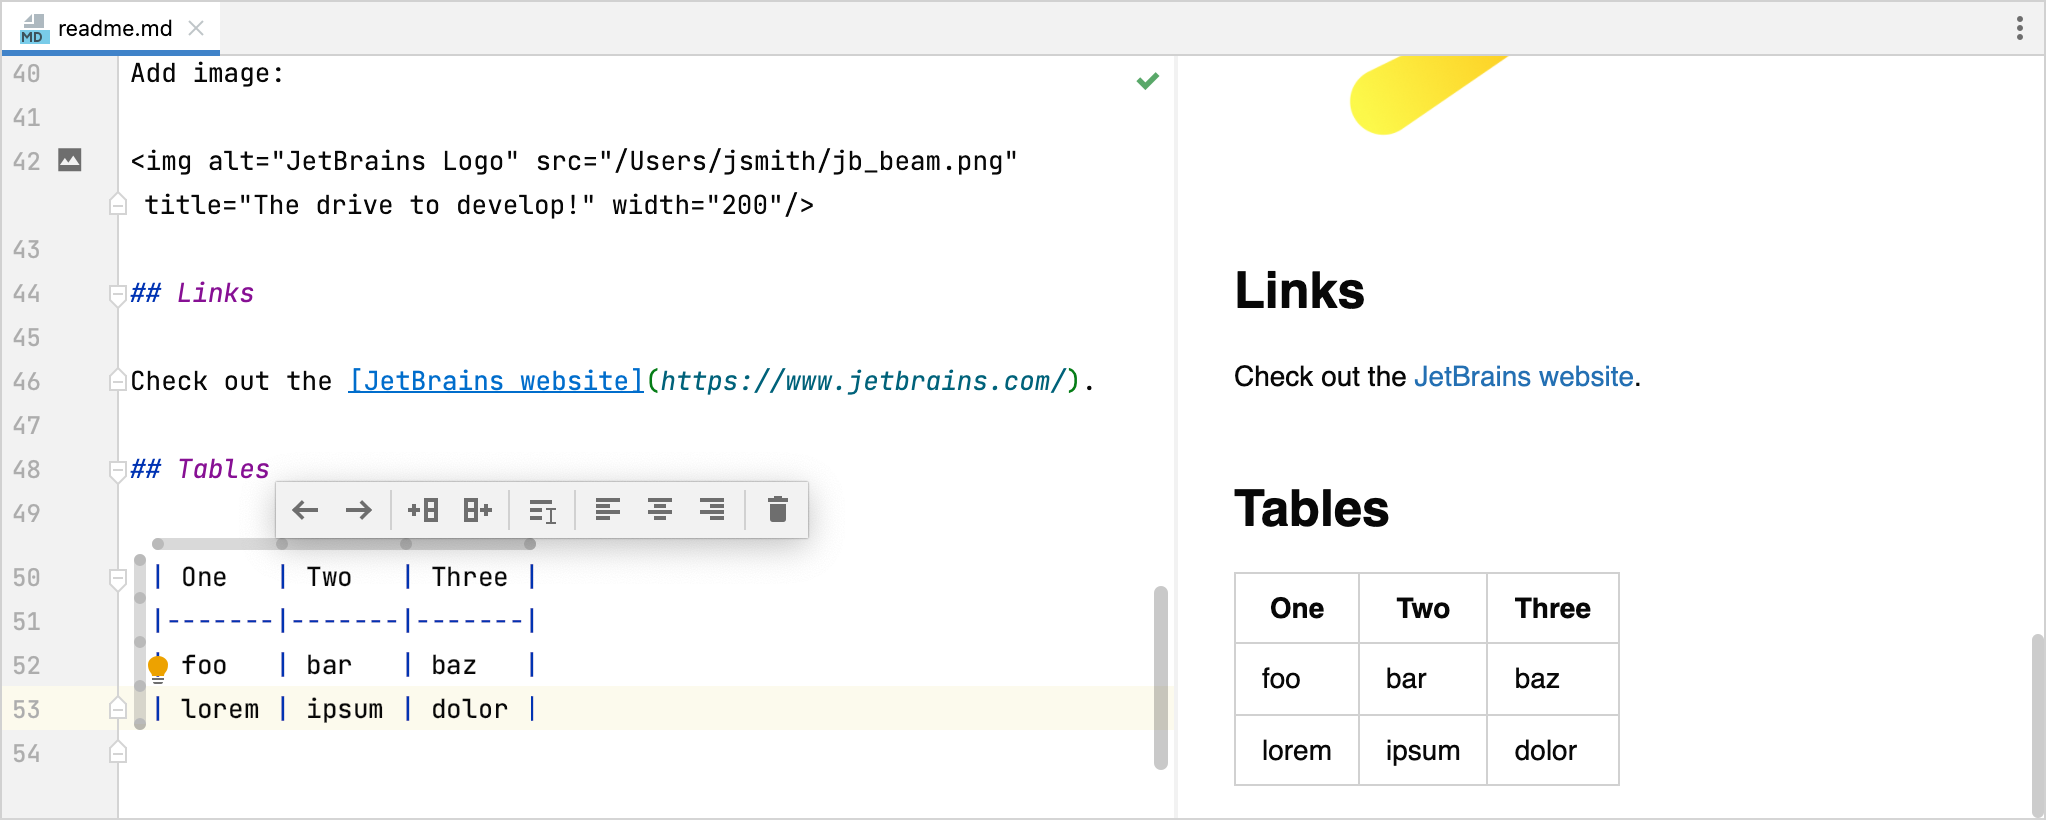
Task: Click the img alt="JetBrains Logo" tag line
Action: tap(574, 161)
